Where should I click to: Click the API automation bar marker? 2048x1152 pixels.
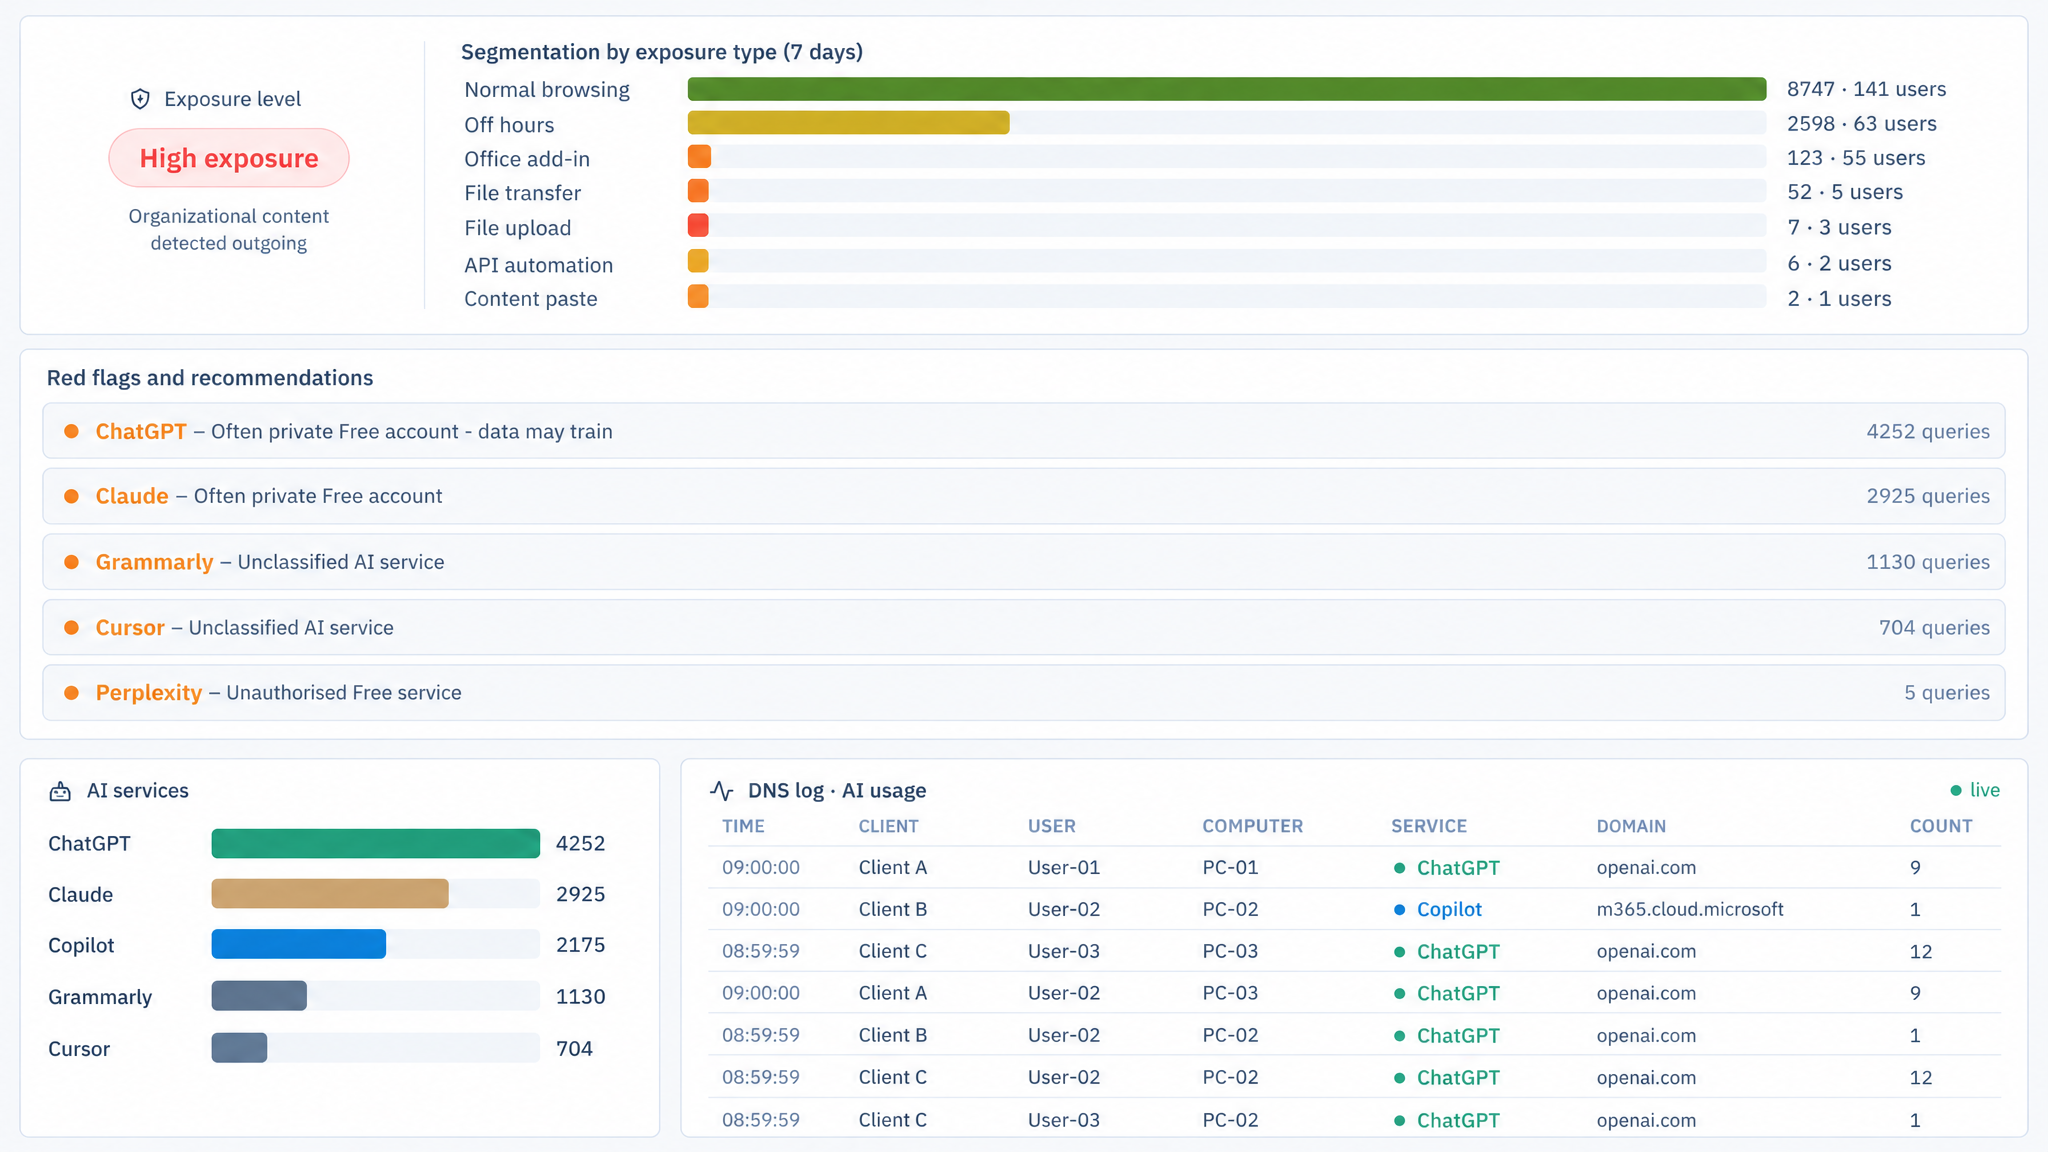698,262
